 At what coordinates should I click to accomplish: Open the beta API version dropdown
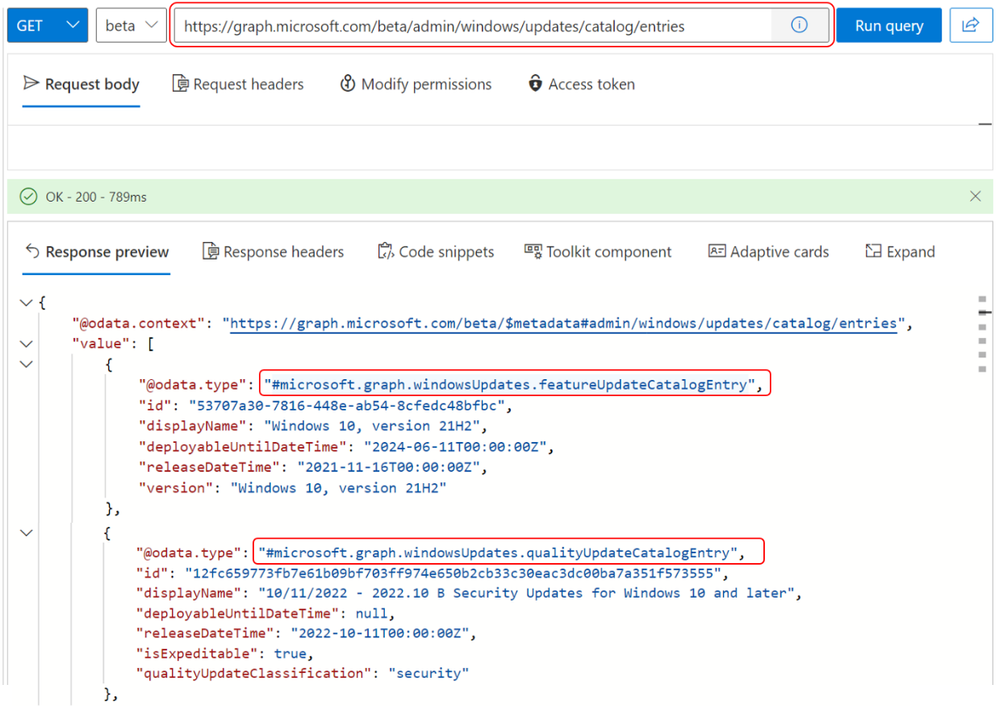coord(131,25)
